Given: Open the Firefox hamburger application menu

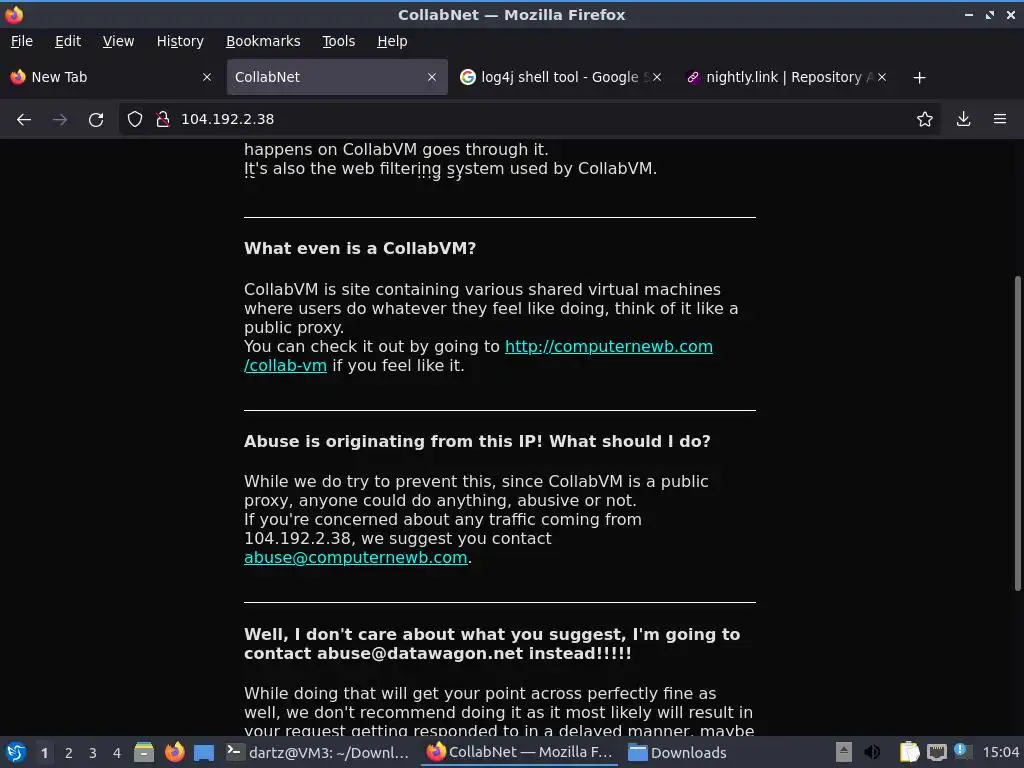Looking at the screenshot, I should pos(999,119).
